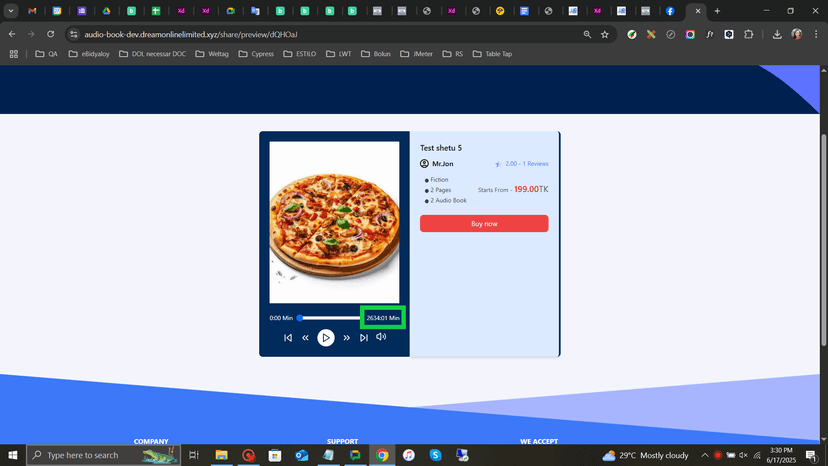Click the Mr.Jon author profile icon
Screen dimensions: 828x466
424,163
